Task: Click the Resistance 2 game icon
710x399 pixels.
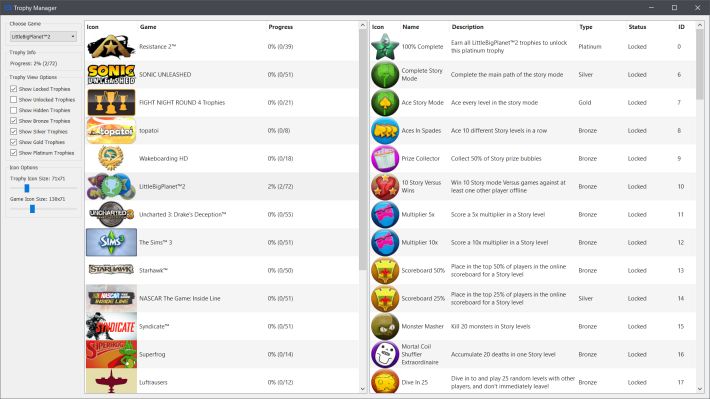Action: (111, 47)
